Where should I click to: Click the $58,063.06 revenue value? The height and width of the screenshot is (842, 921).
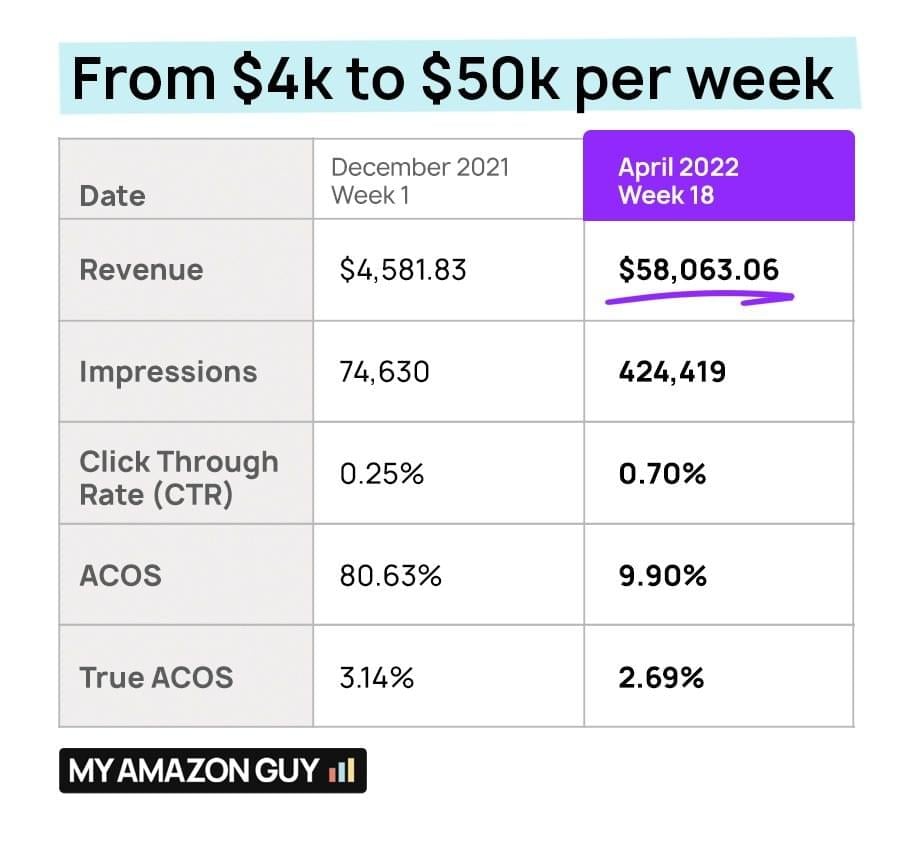coord(698,270)
